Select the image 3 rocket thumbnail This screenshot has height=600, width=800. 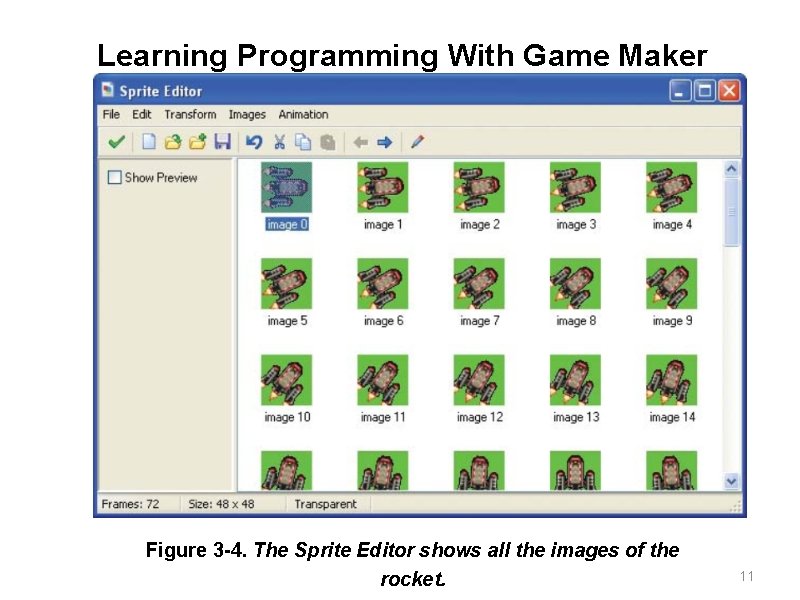pyautogui.click(x=575, y=187)
